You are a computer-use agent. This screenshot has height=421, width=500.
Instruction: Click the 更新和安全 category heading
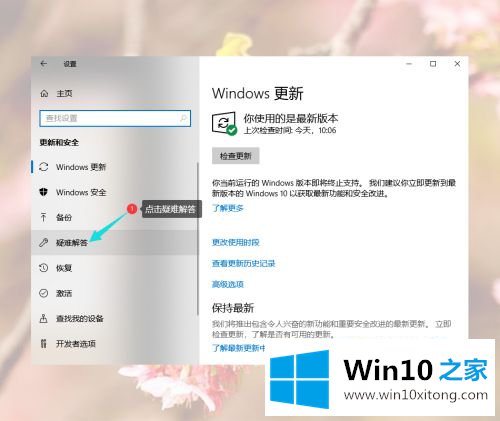coord(59,142)
